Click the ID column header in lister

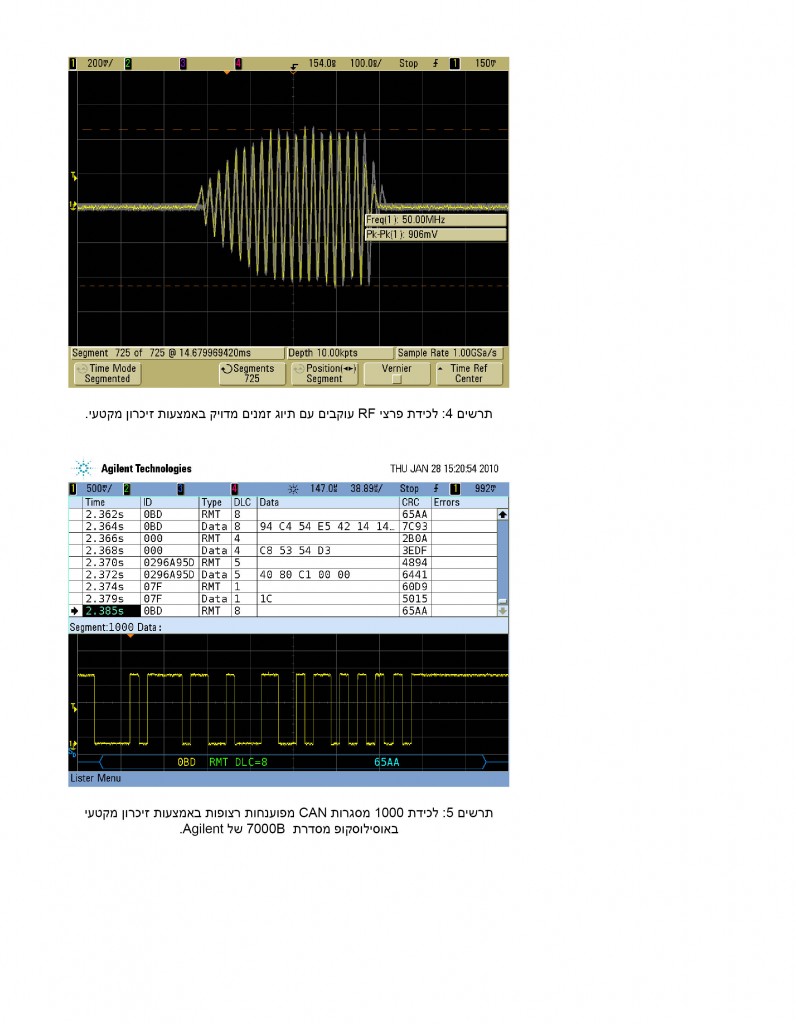click(170, 502)
